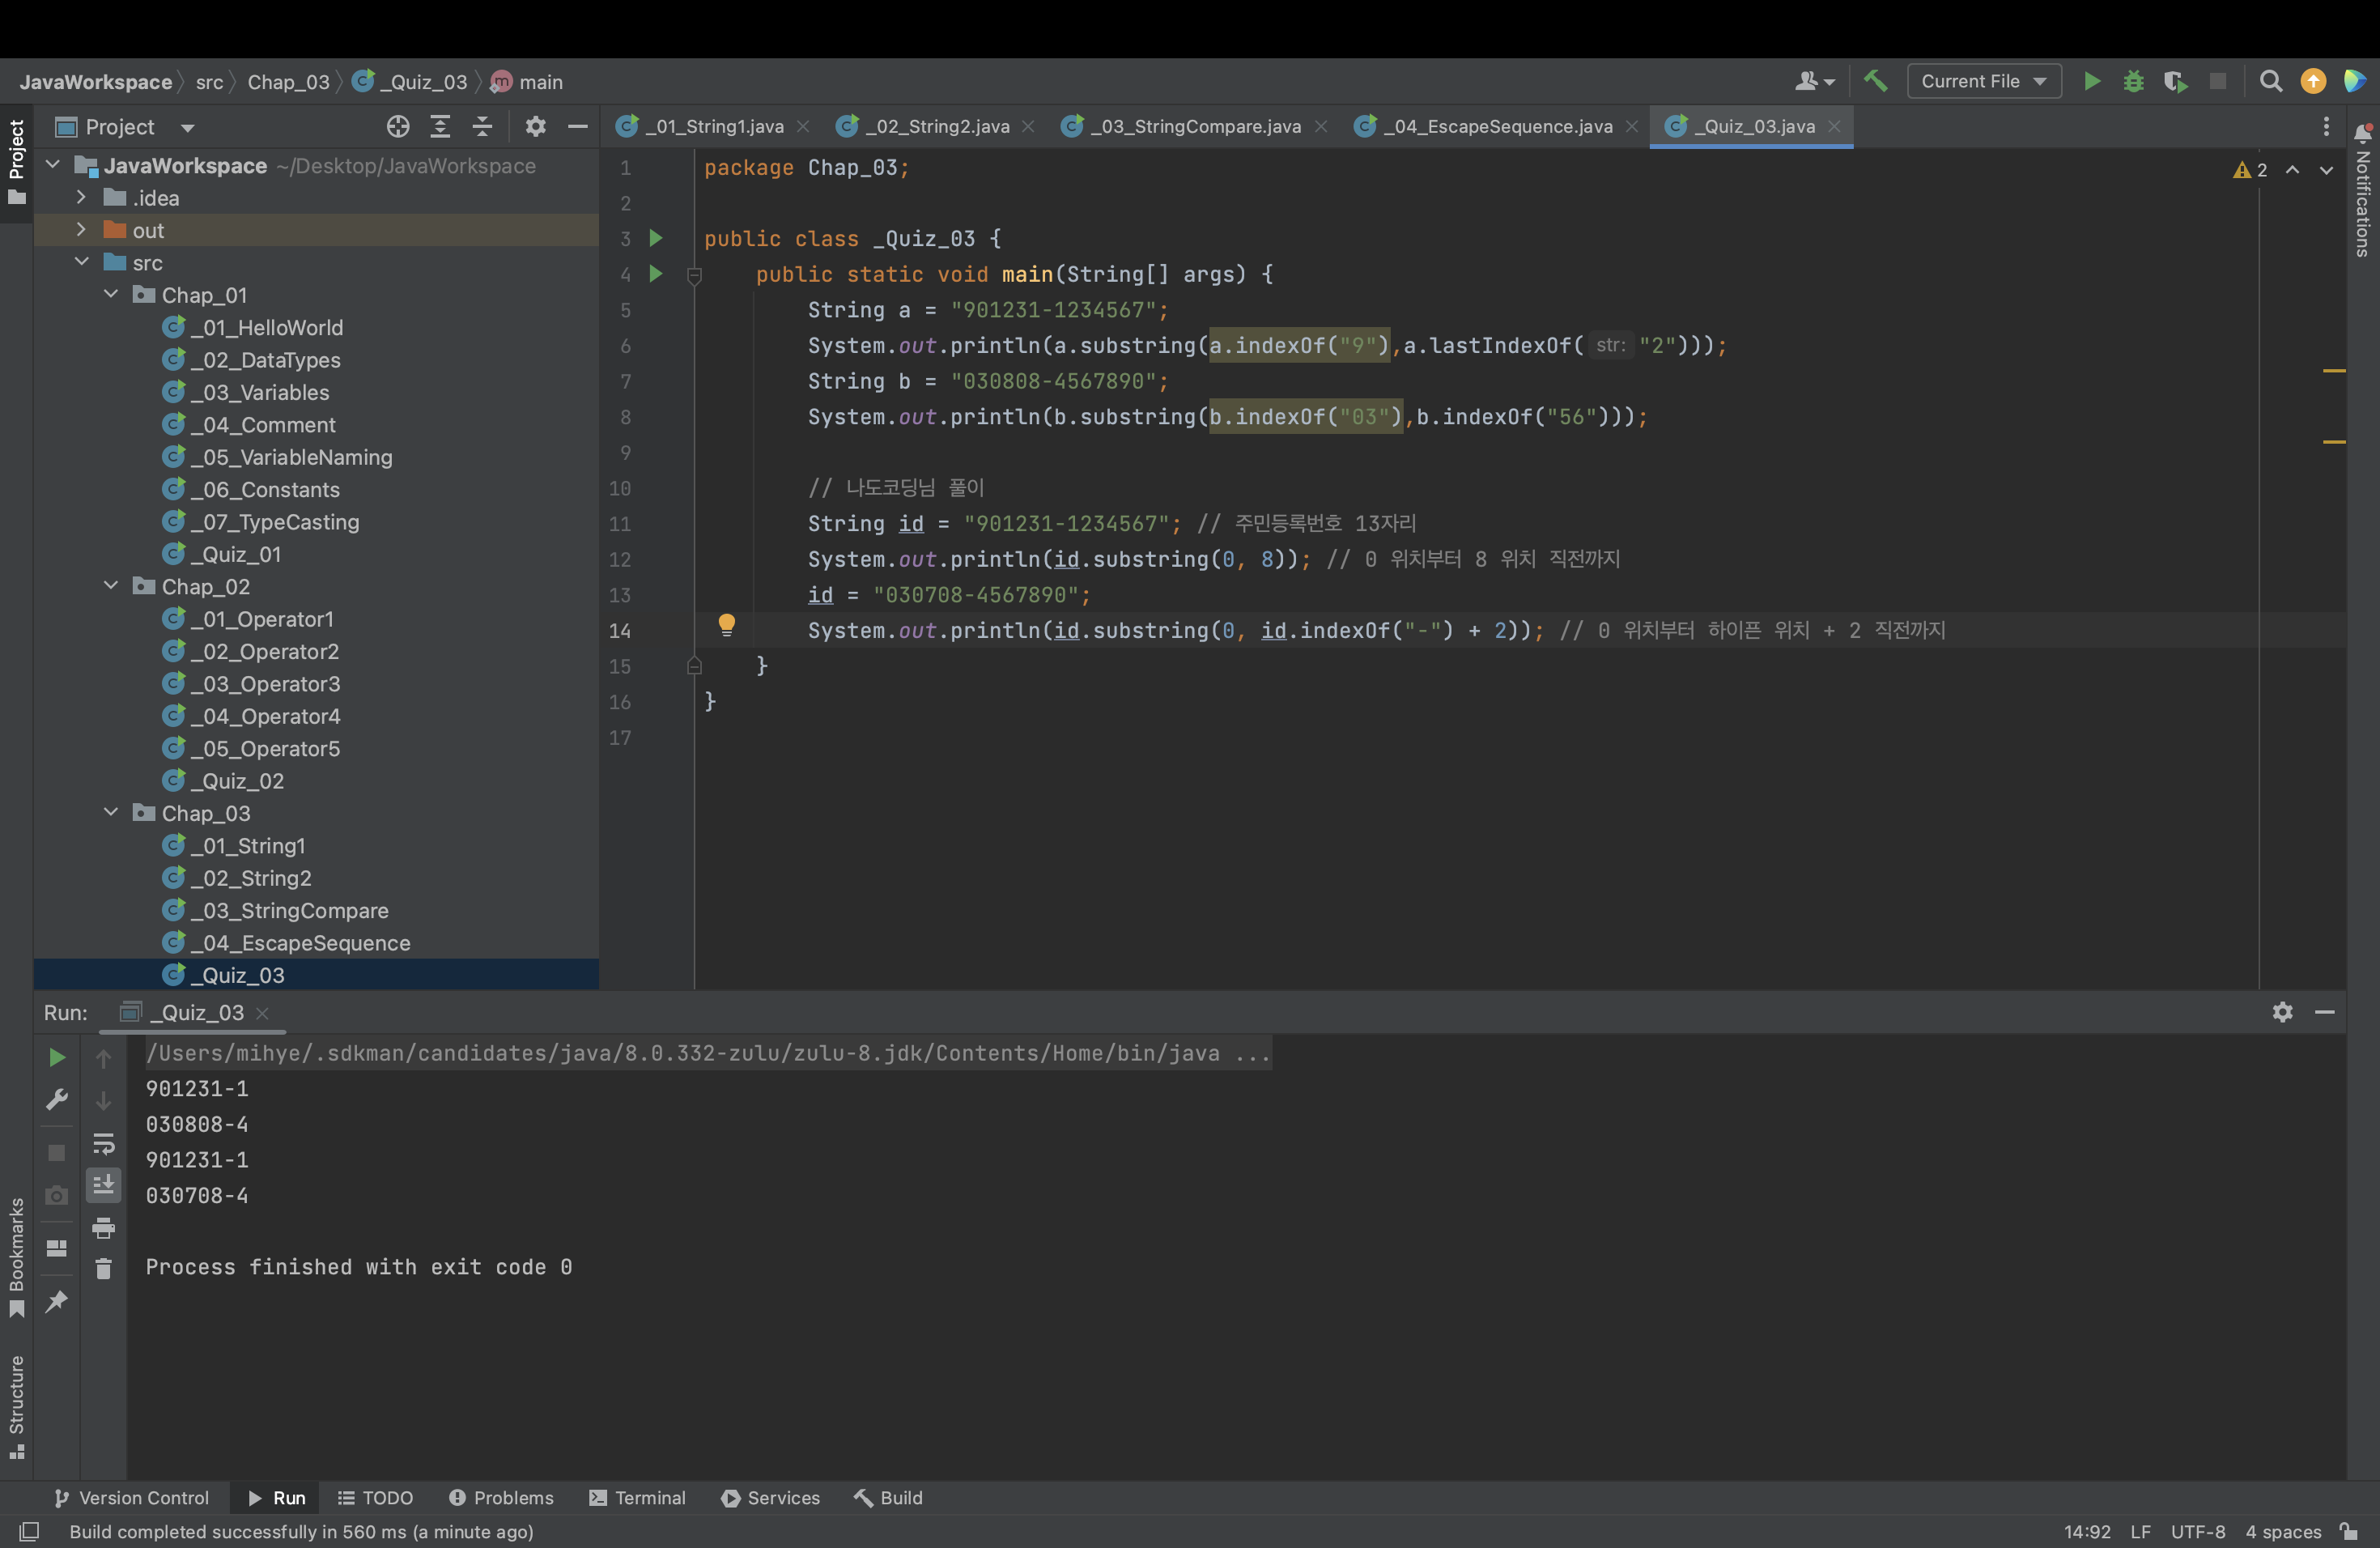
Task: Clear run output with trash icon
Action: tap(103, 1269)
